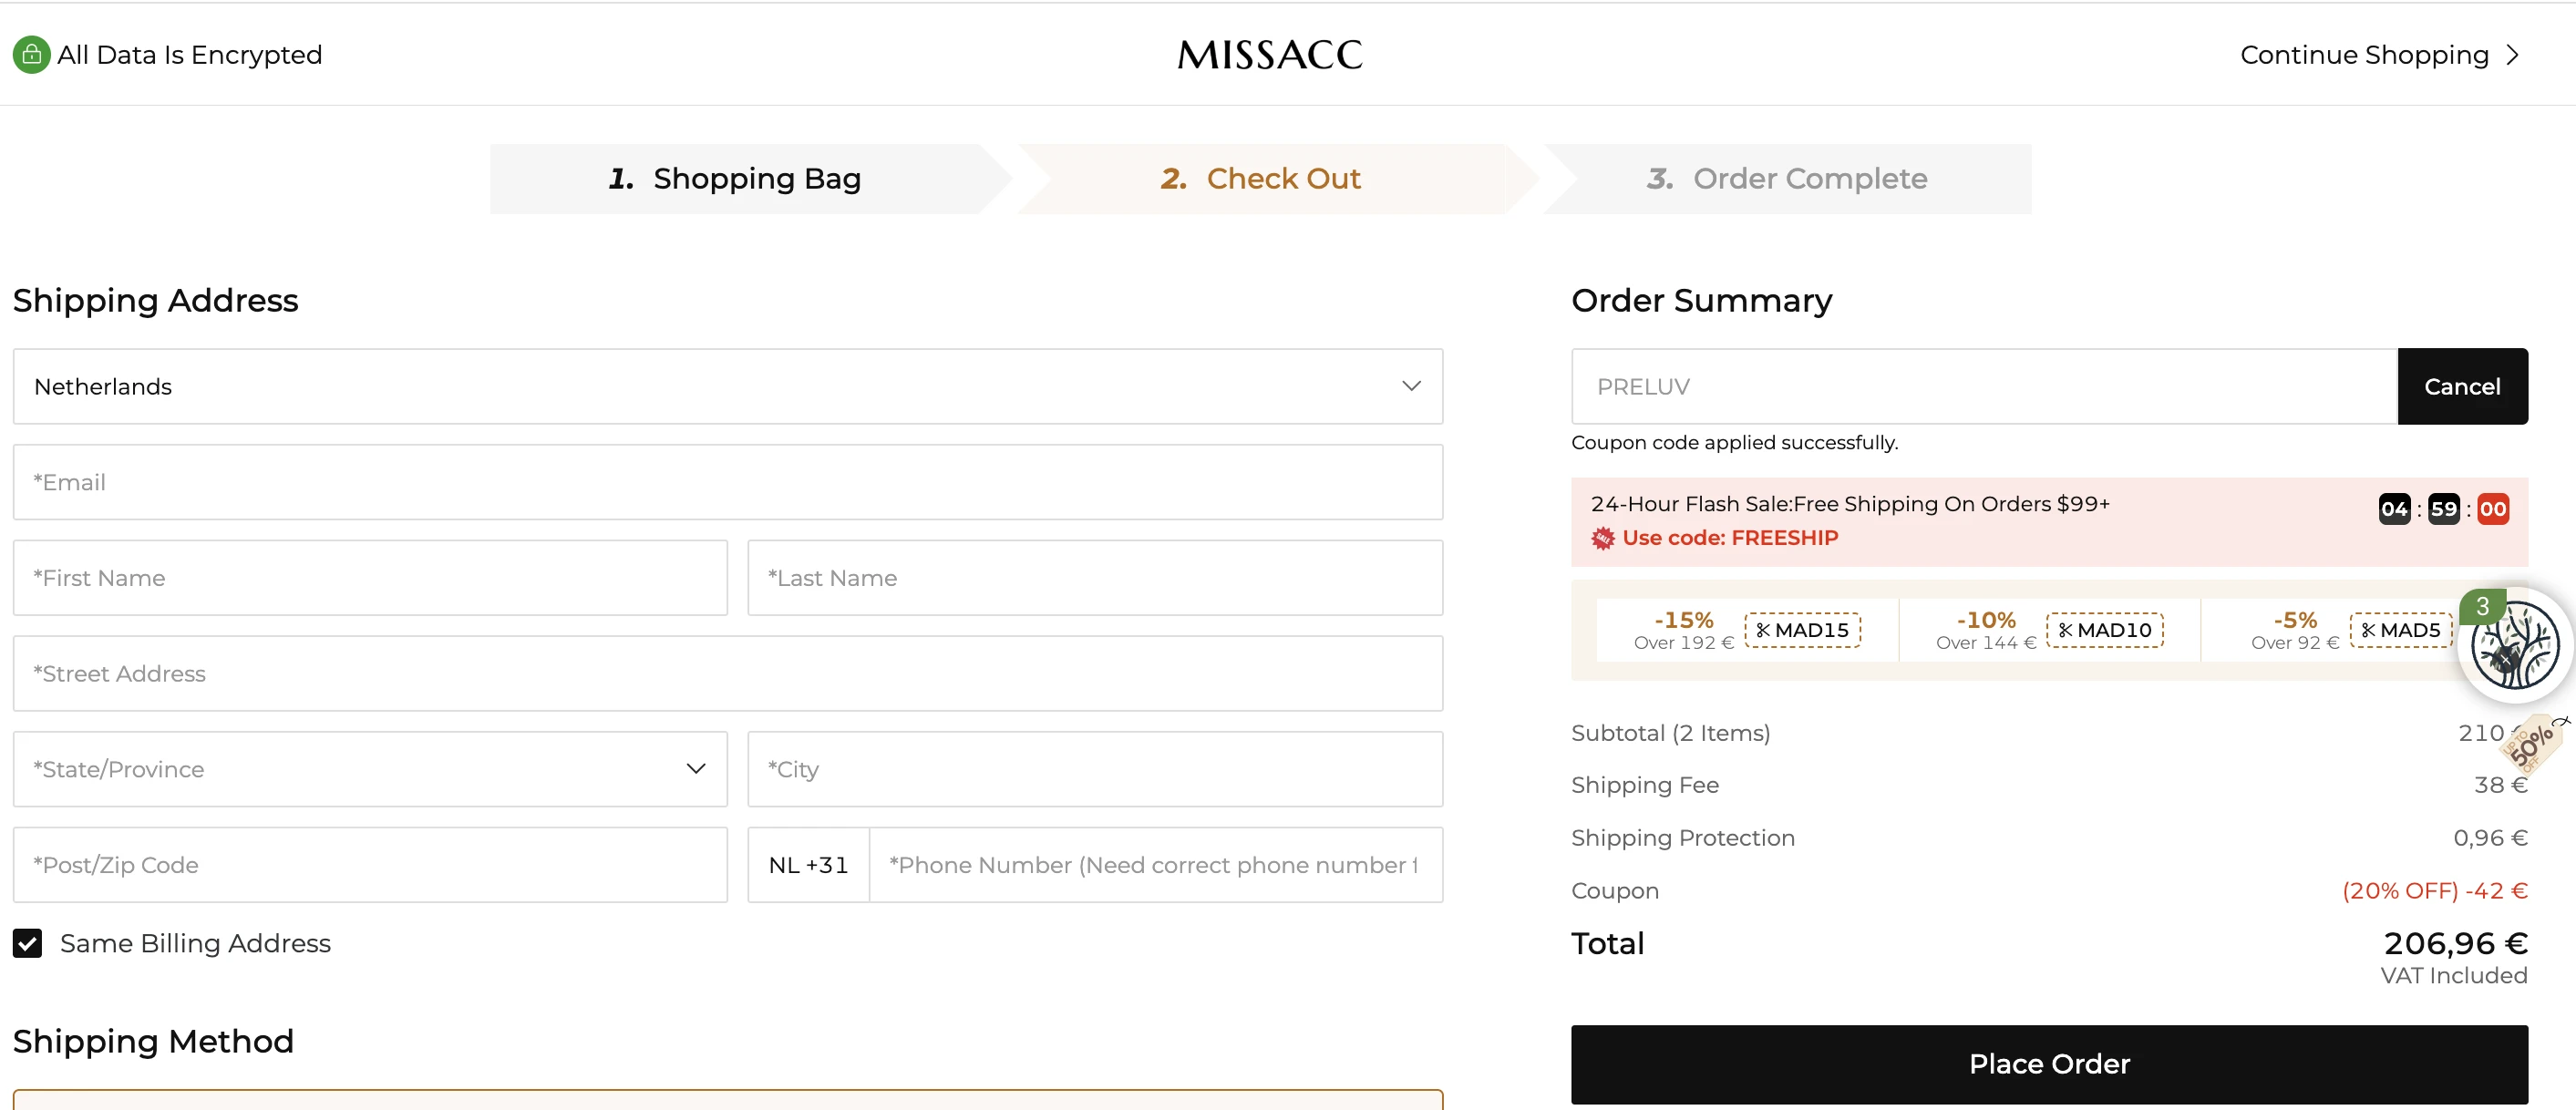Viewport: 2576px width, 1110px height.
Task: Click the 'Coupon' row label
Action: [x=1615, y=891]
